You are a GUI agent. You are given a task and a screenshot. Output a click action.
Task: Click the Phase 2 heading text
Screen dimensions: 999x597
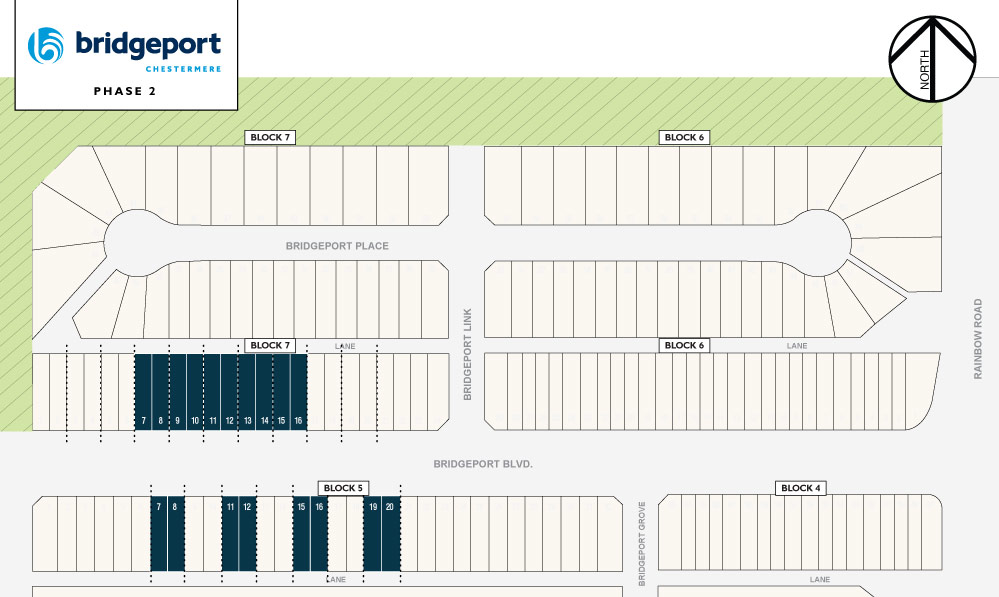[124, 91]
